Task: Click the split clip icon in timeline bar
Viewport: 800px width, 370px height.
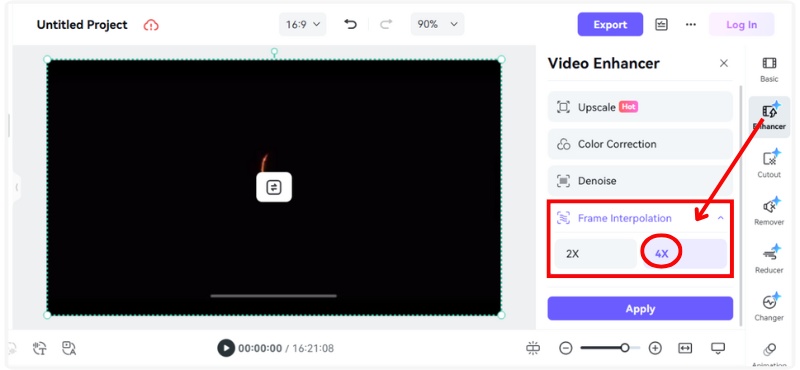Action: pos(533,348)
